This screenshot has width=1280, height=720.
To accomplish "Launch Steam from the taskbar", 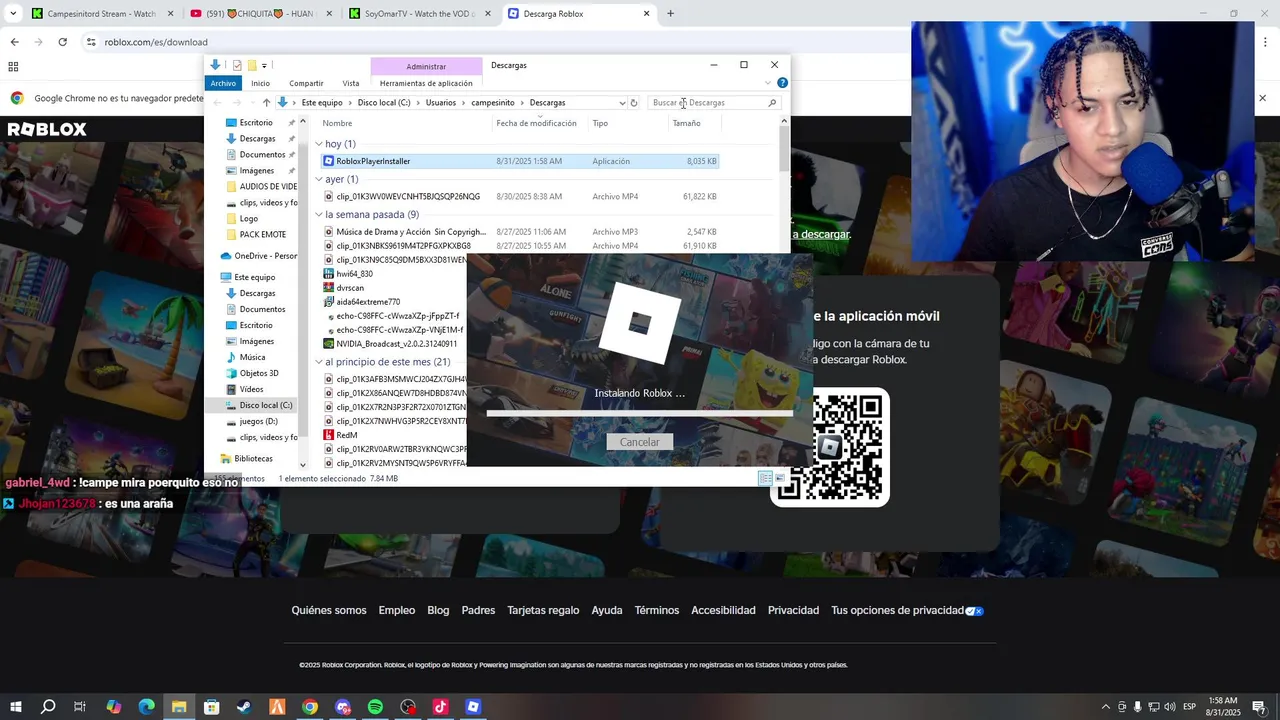I will point(244,707).
